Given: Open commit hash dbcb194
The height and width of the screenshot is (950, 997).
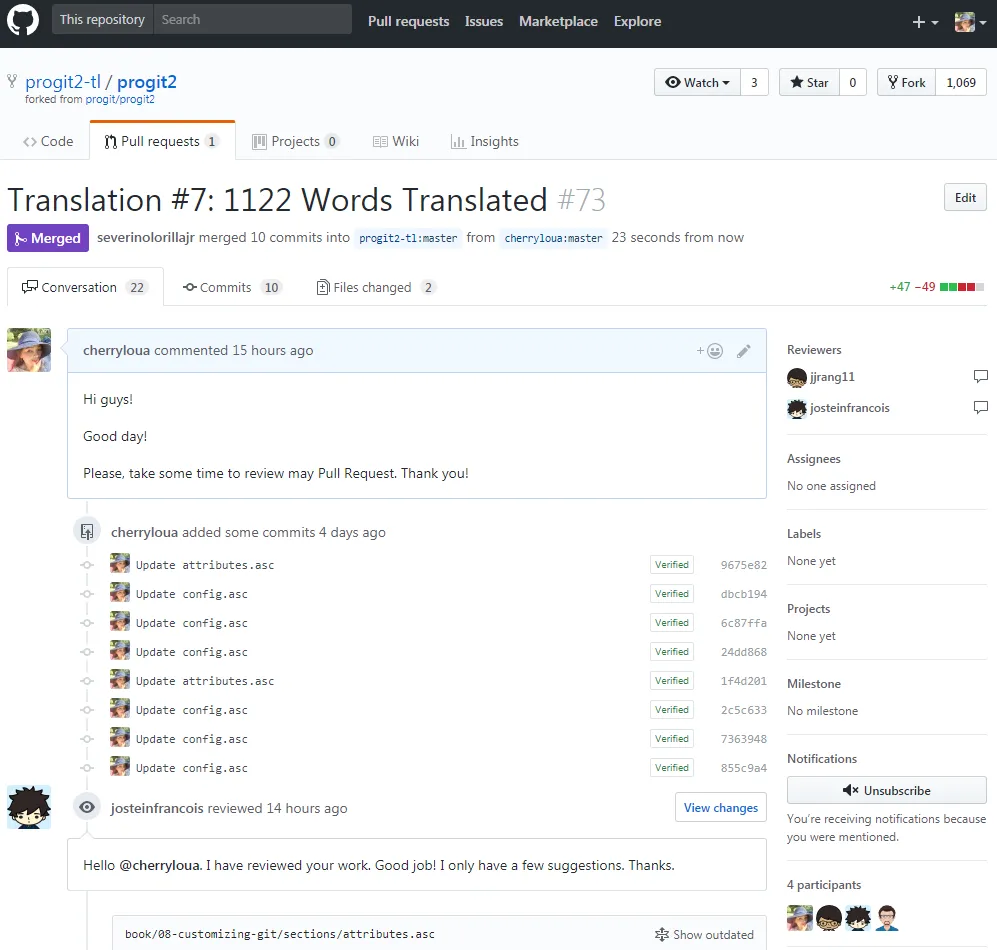Looking at the screenshot, I should (x=743, y=594).
